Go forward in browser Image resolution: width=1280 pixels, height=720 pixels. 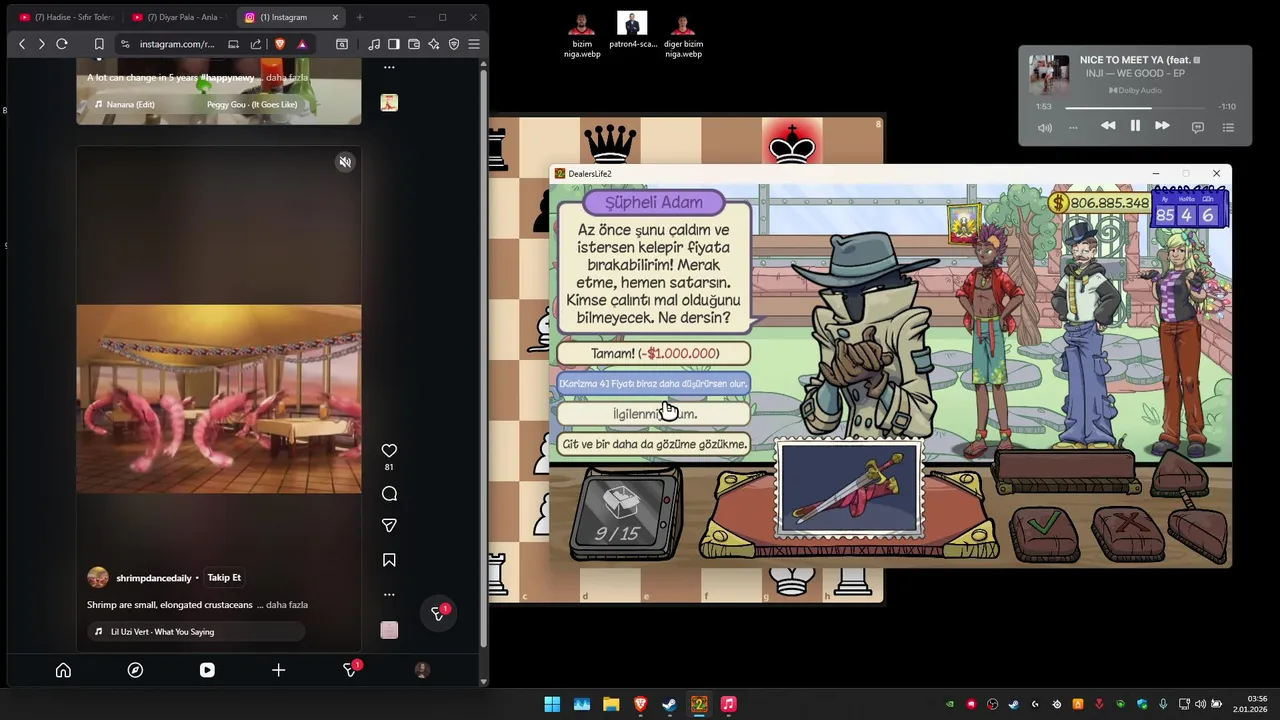41,44
